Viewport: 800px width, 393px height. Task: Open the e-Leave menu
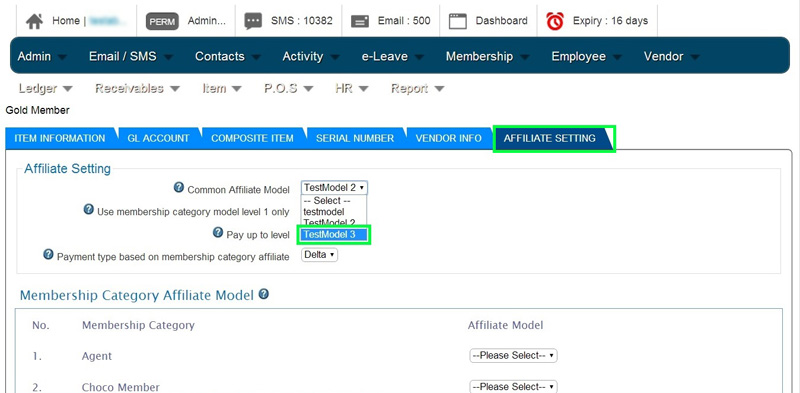392,56
